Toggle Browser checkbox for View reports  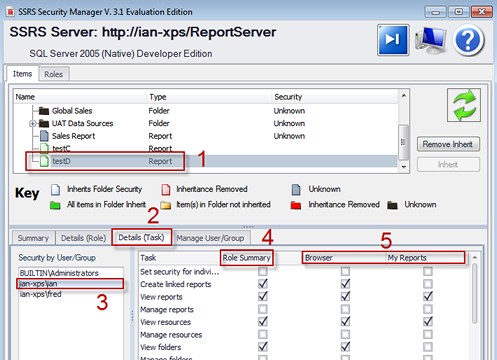(x=345, y=296)
